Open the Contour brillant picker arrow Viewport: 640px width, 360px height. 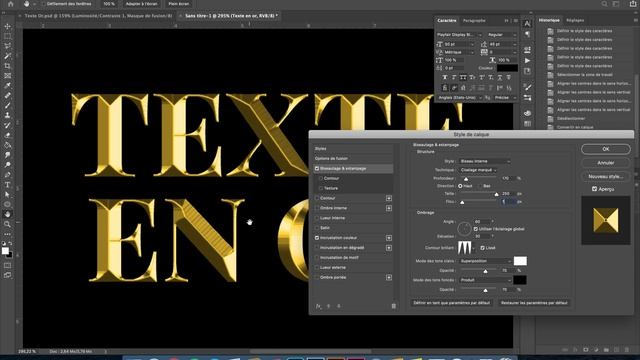point(474,248)
